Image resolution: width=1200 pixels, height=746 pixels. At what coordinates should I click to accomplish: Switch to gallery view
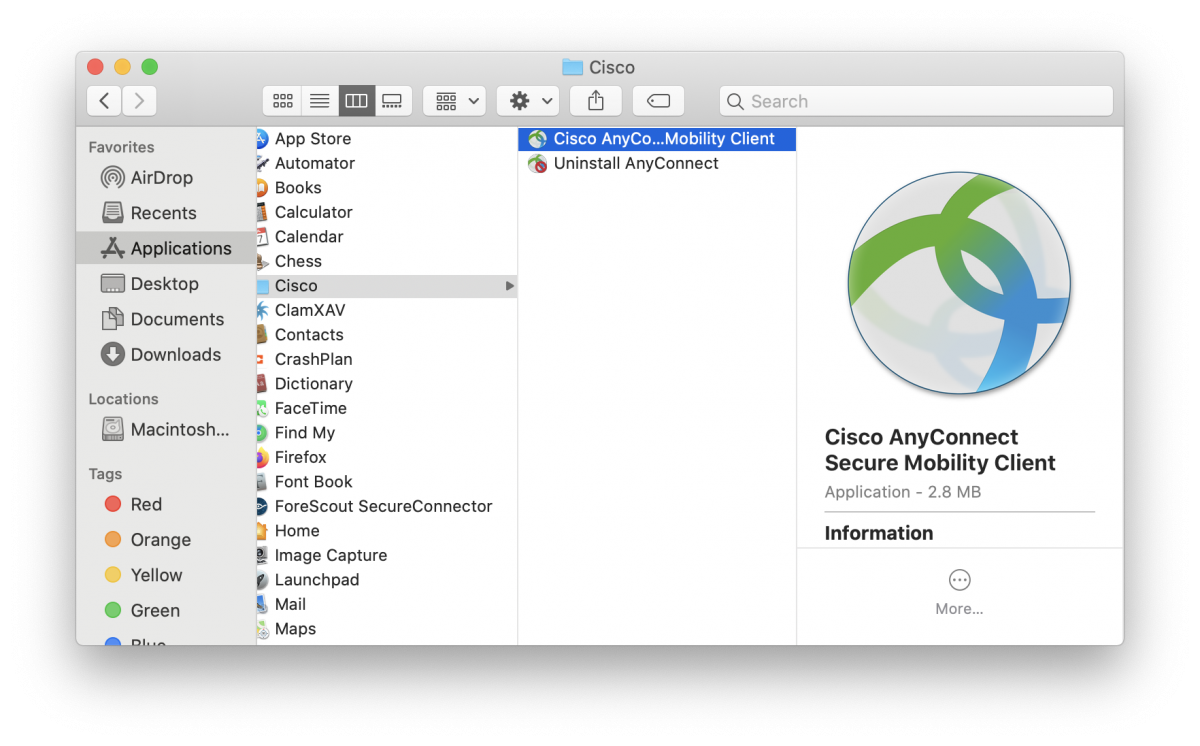(x=392, y=101)
